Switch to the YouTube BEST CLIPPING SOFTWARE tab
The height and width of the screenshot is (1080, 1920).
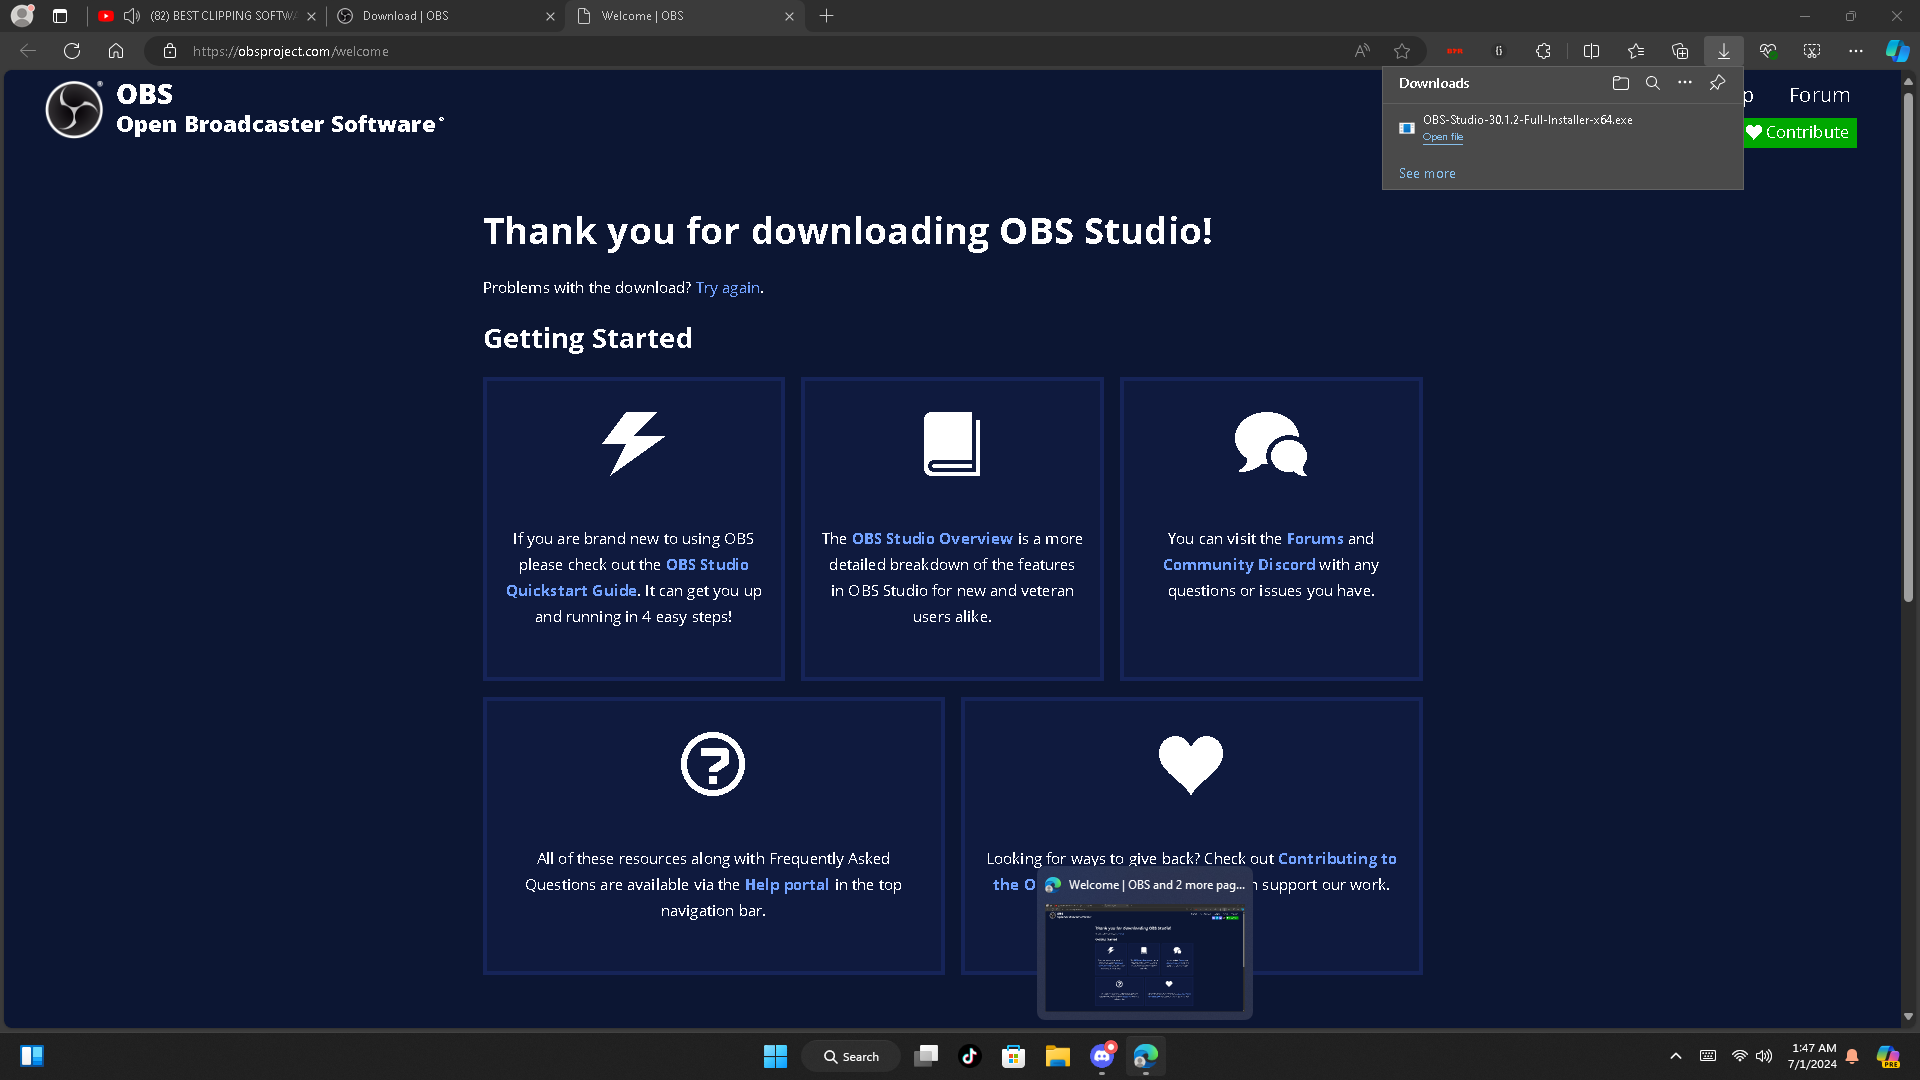[x=207, y=16]
